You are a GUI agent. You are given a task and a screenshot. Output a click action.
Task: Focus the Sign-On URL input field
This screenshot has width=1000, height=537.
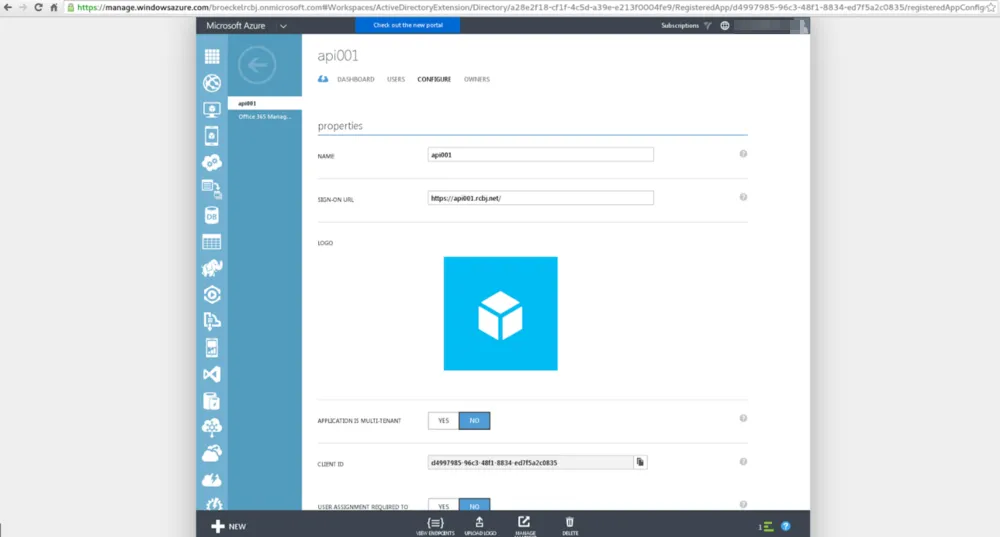(541, 198)
